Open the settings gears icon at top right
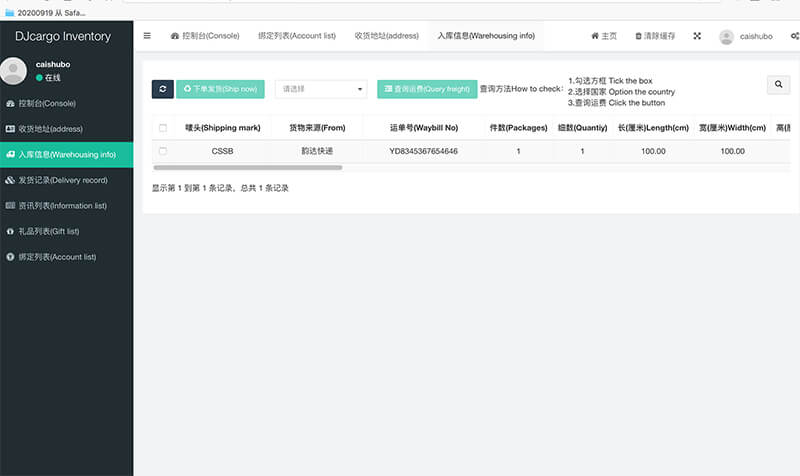 click(x=795, y=36)
